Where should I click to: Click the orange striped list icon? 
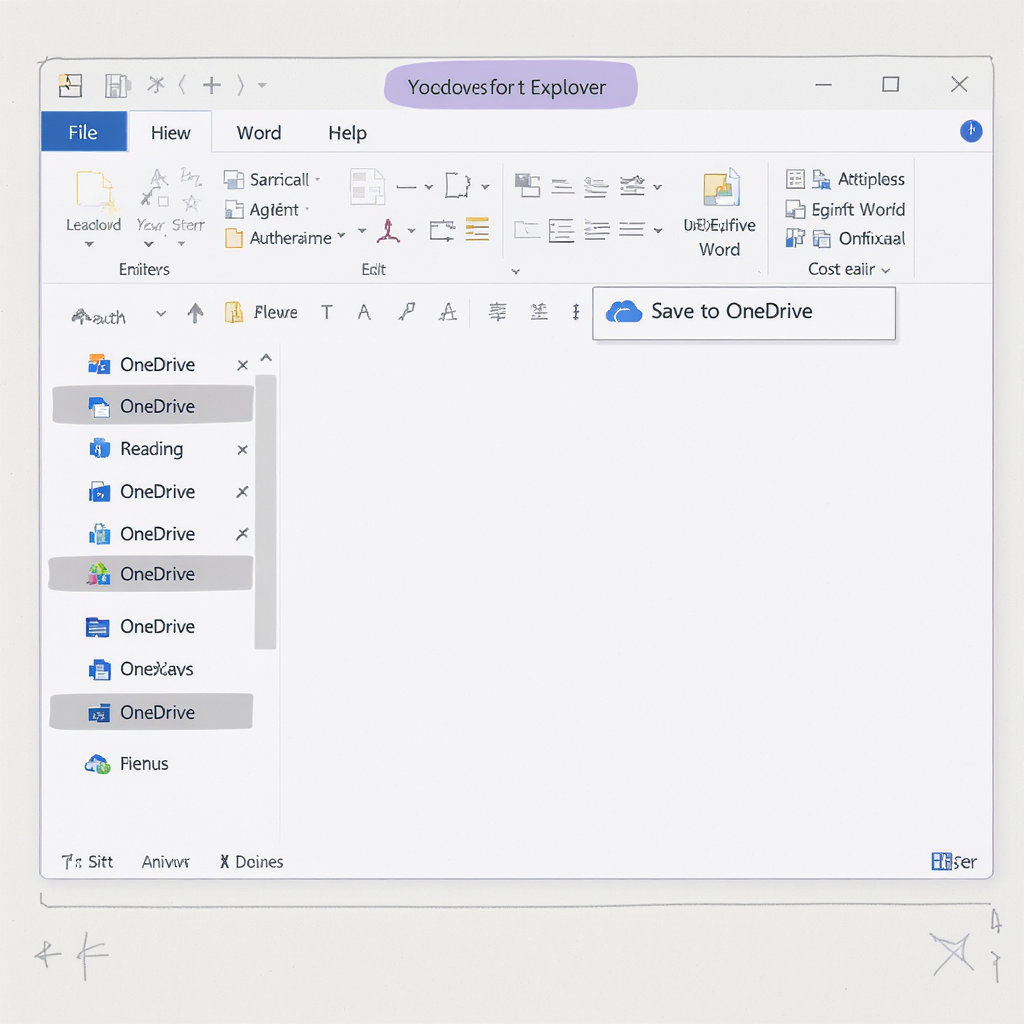477,229
